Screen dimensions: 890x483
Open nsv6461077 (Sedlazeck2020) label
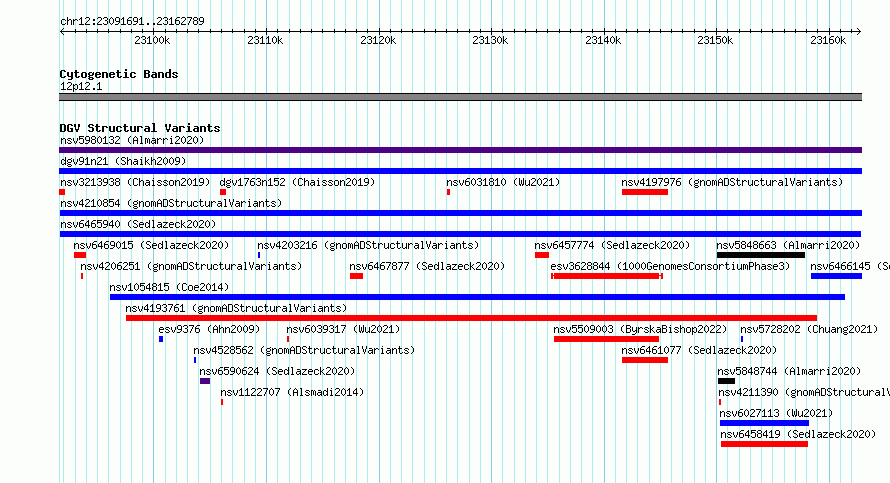(x=699, y=350)
